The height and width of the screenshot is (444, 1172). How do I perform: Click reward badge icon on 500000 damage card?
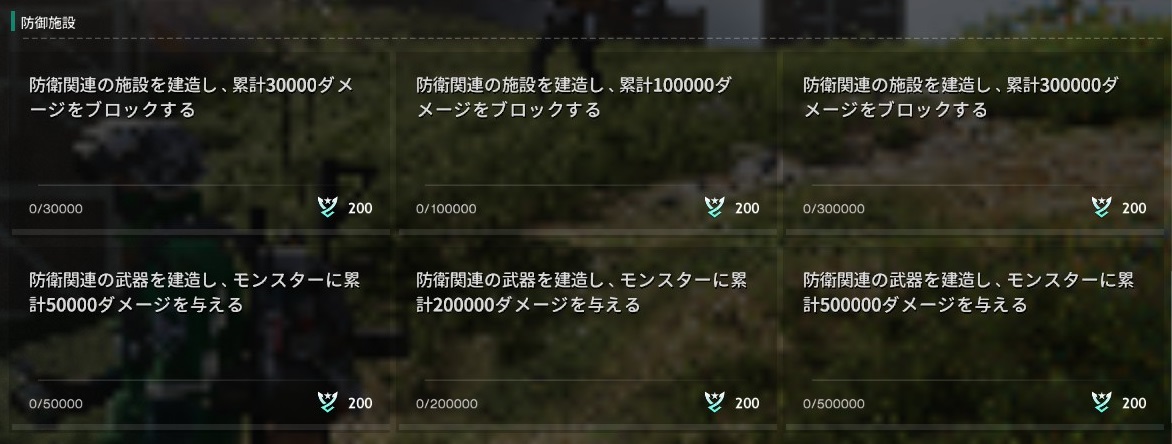[1102, 402]
